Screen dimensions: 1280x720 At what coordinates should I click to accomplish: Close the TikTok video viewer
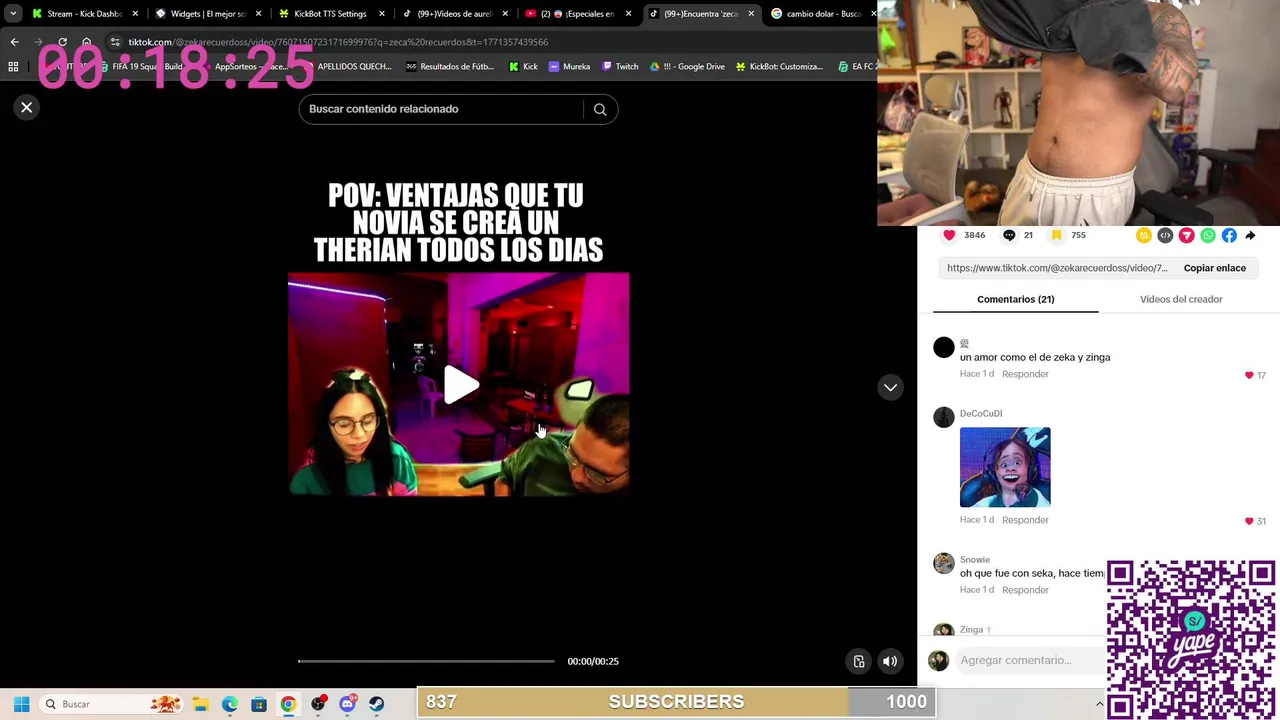27,107
